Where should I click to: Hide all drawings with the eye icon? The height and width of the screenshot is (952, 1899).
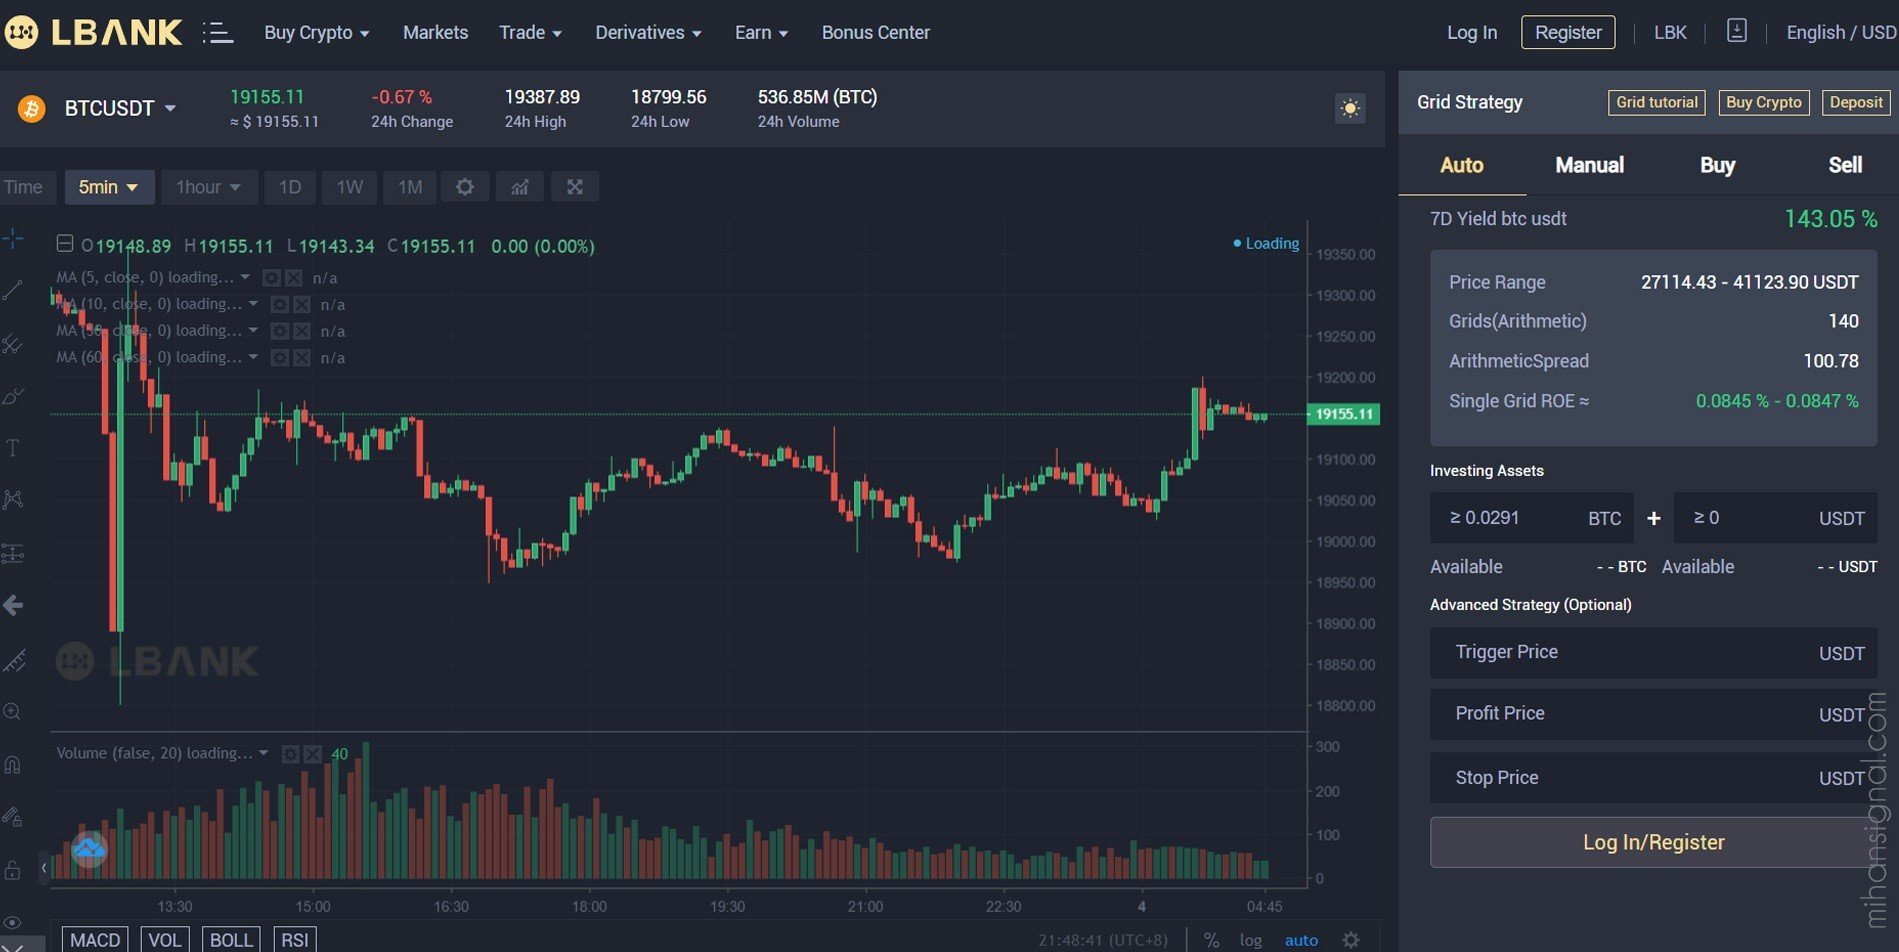click(13, 922)
